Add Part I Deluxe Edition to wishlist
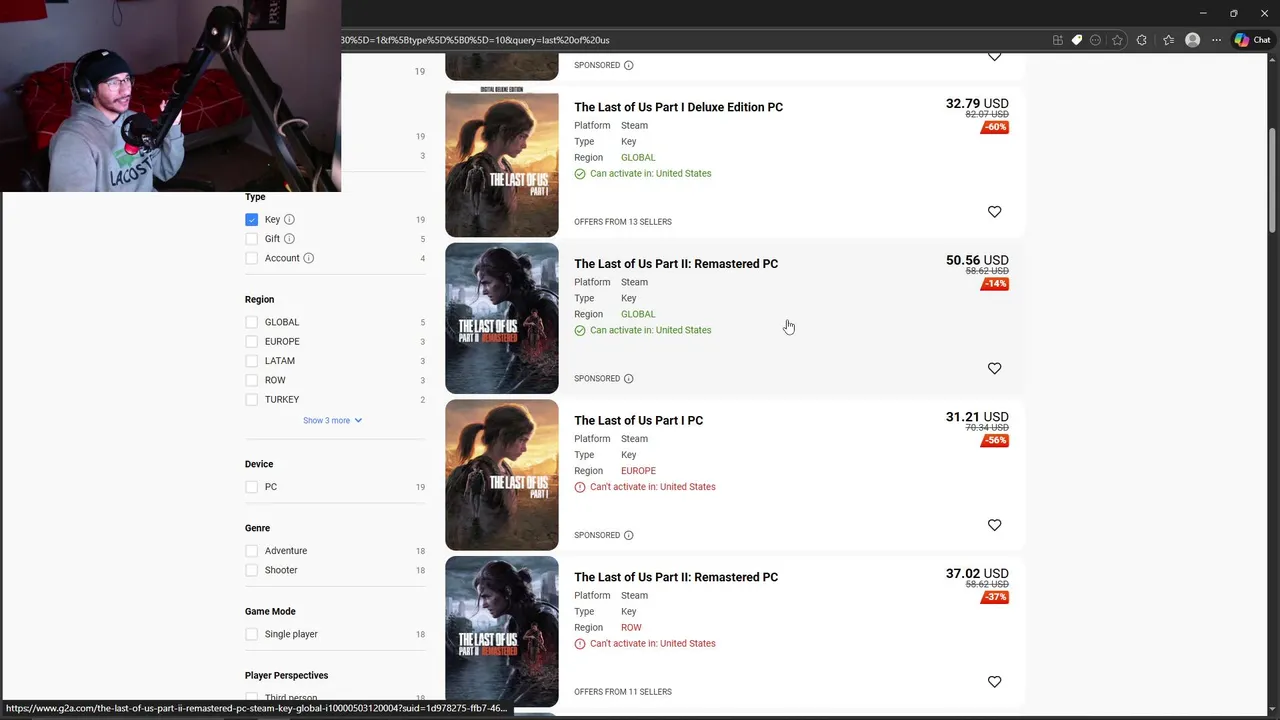 point(994,212)
